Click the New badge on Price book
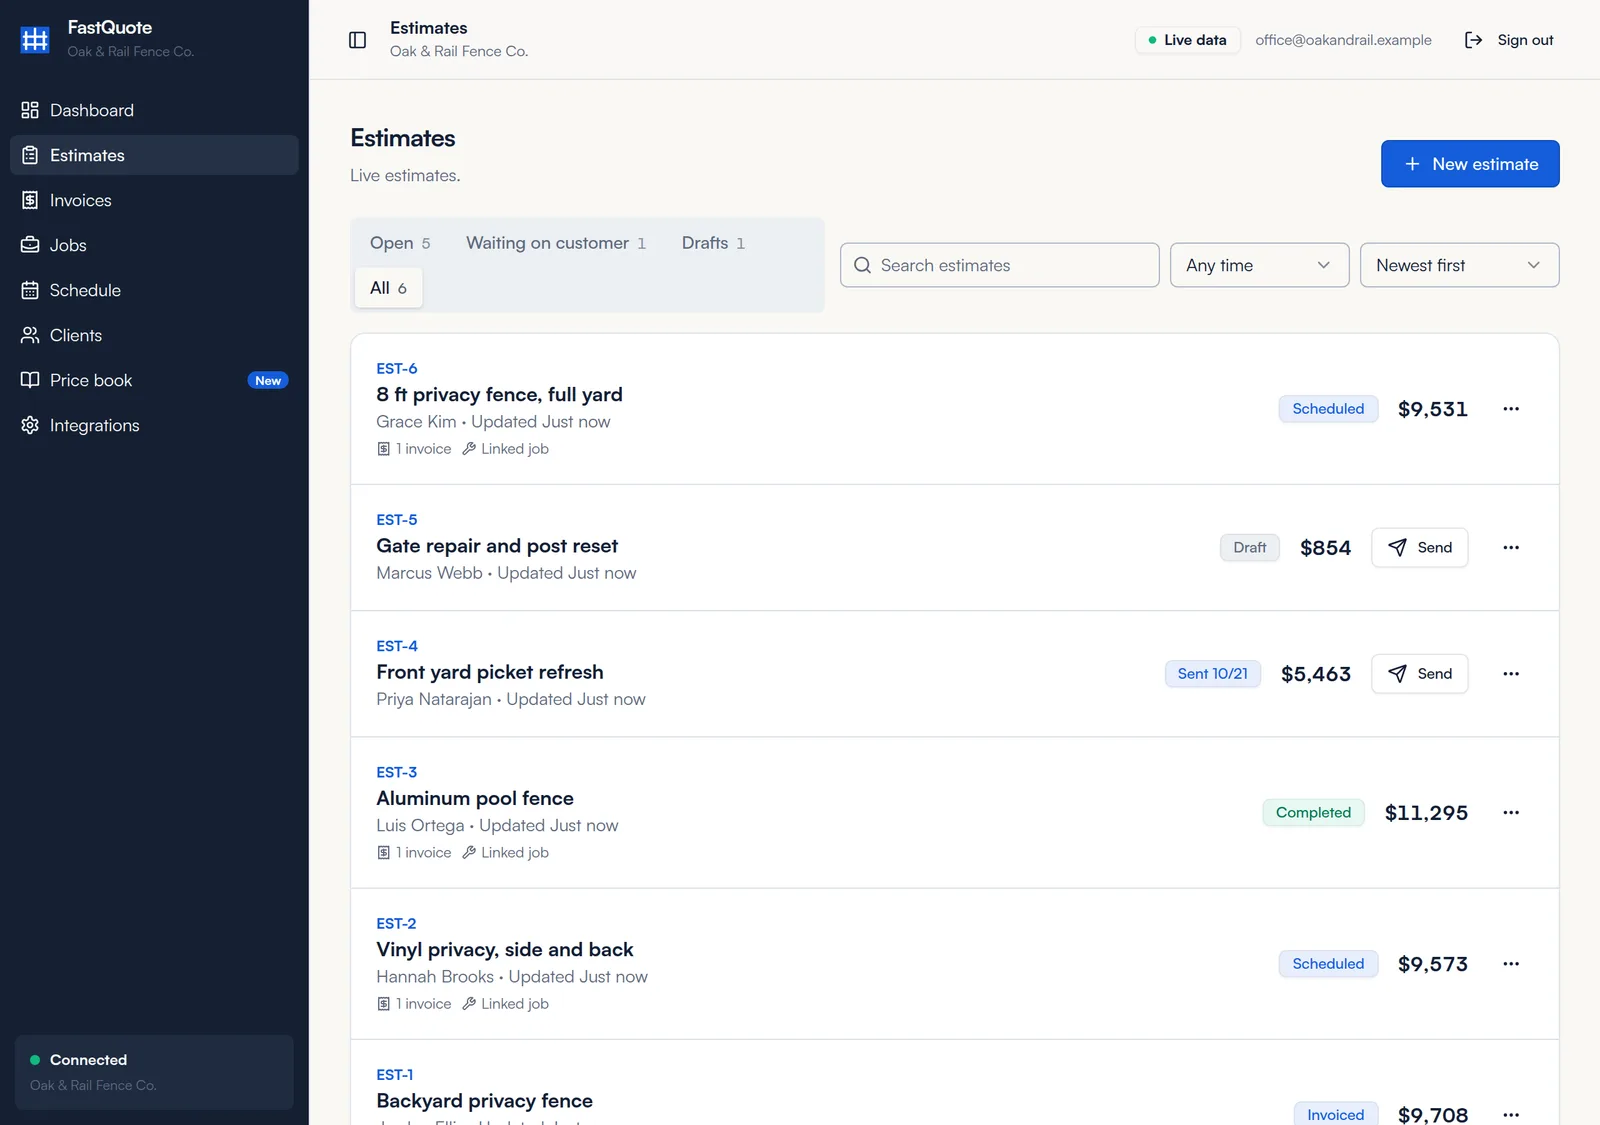The height and width of the screenshot is (1125, 1600). 268,380
